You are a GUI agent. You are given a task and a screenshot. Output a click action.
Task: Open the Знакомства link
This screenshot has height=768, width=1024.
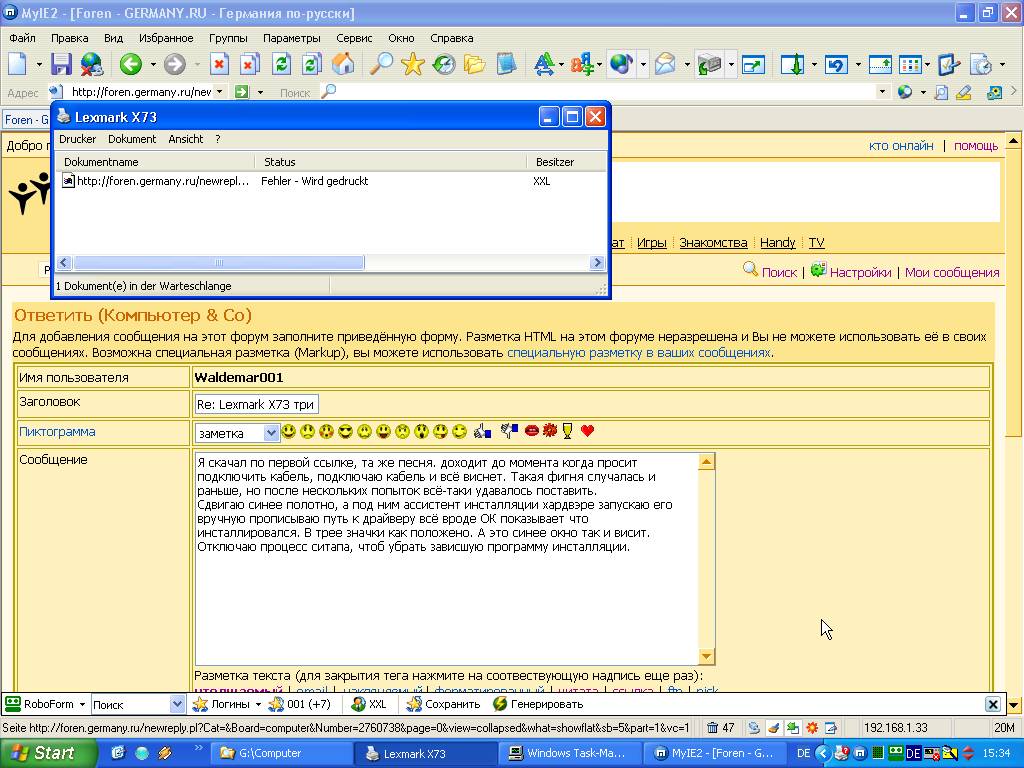713,242
